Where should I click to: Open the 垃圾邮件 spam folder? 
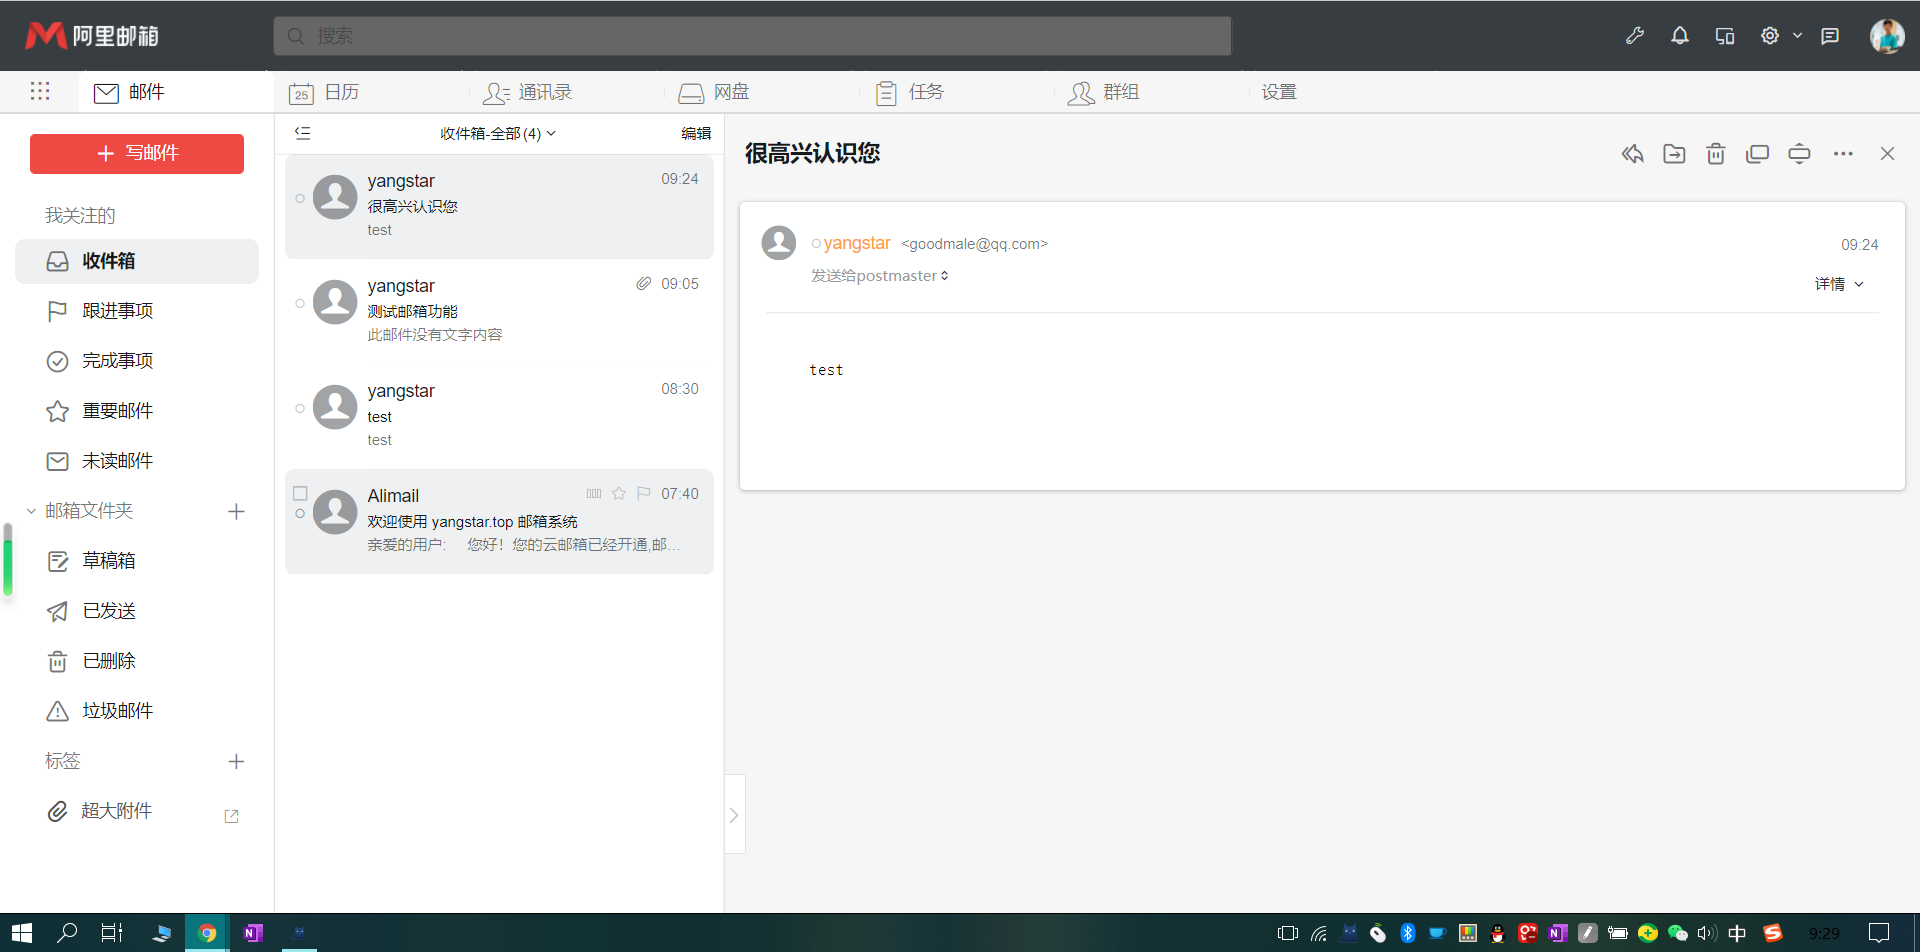point(117,710)
